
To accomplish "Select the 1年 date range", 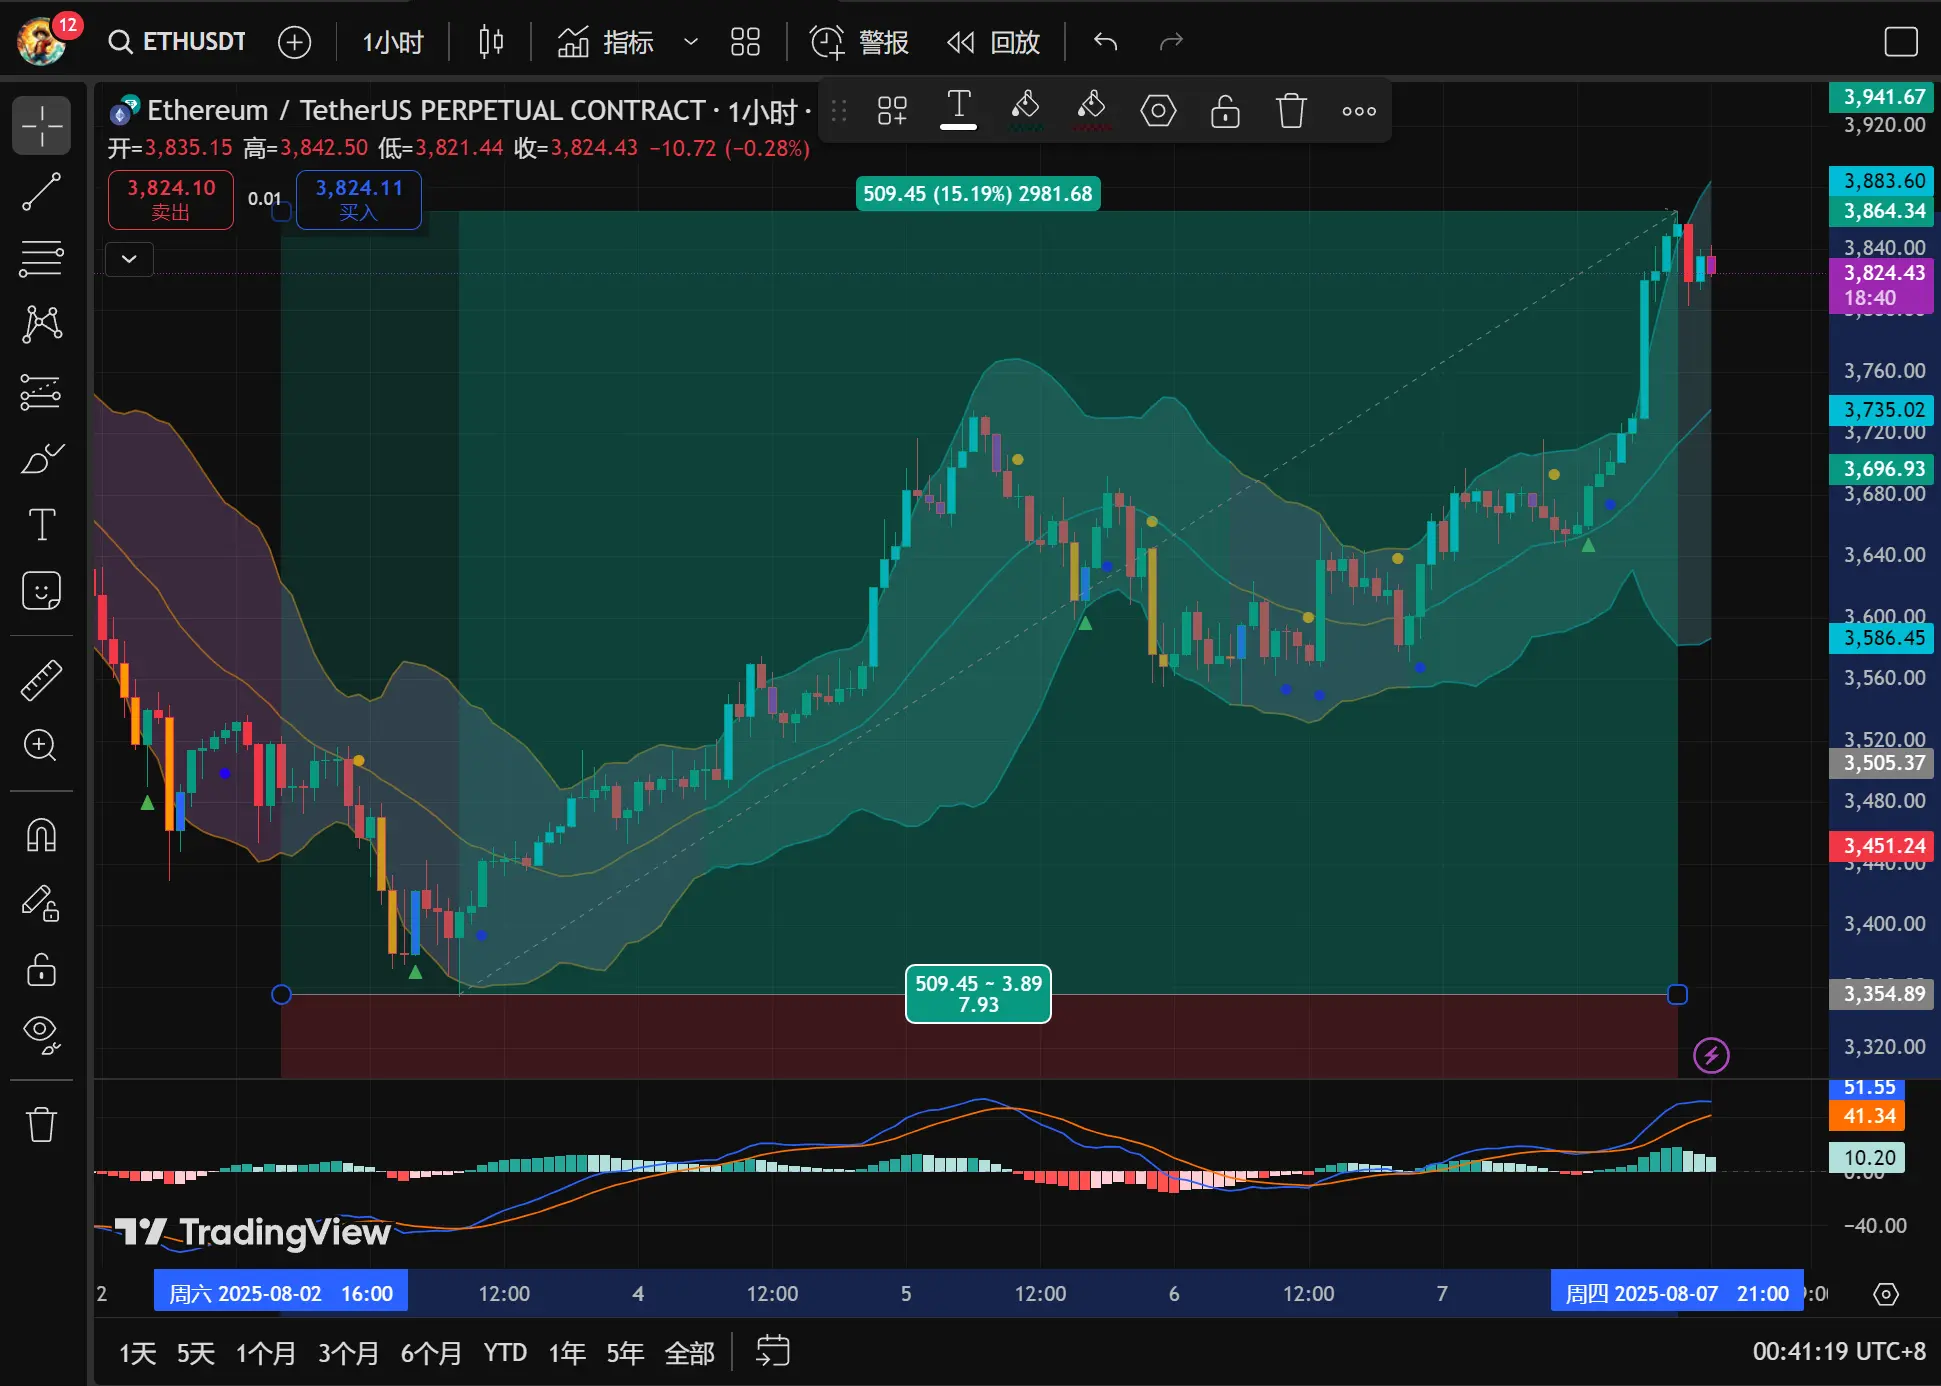I will coord(567,1353).
